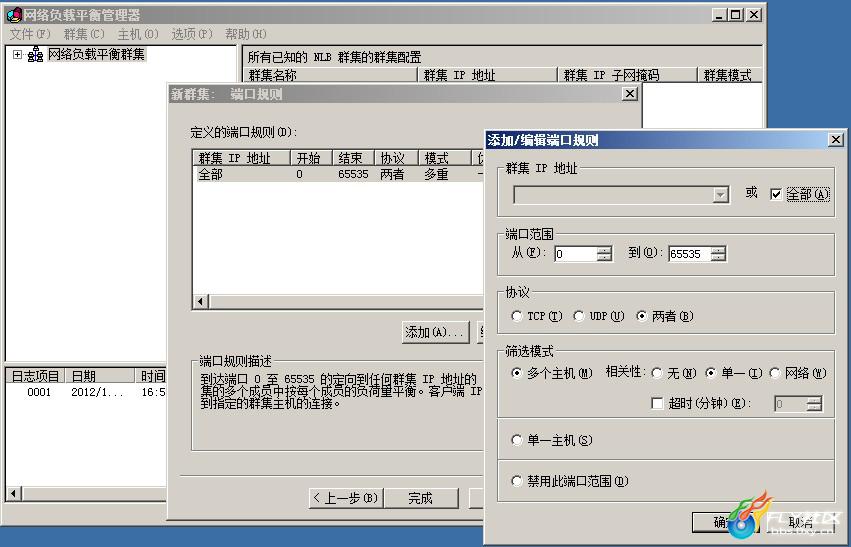Click the 群集名称 column header in main window
The image size is (851, 547).
click(x=331, y=75)
